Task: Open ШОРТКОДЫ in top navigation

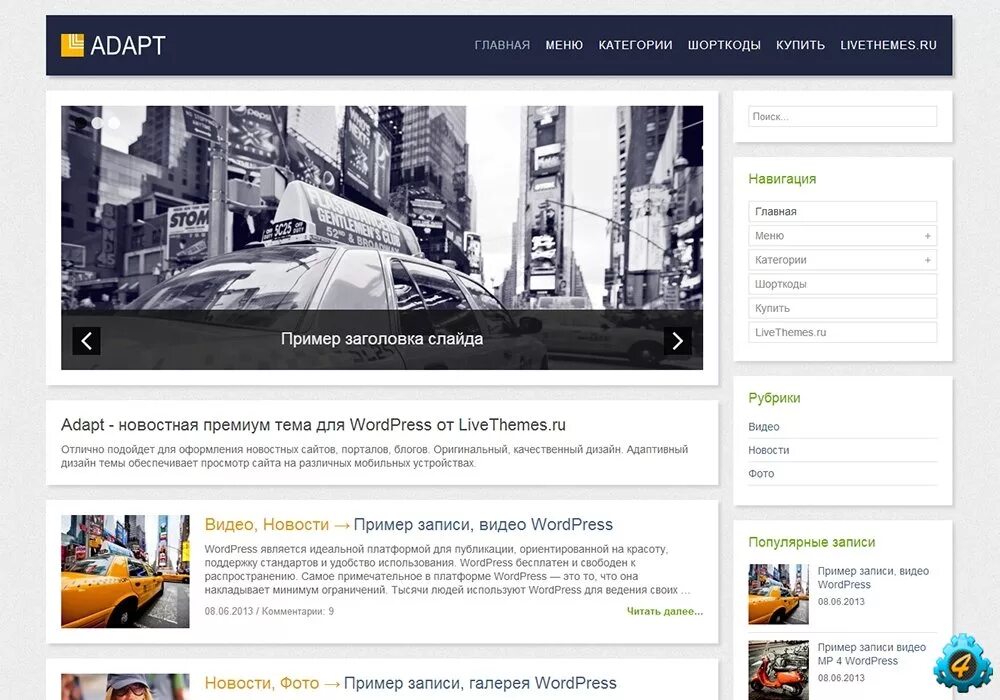Action: (x=724, y=45)
